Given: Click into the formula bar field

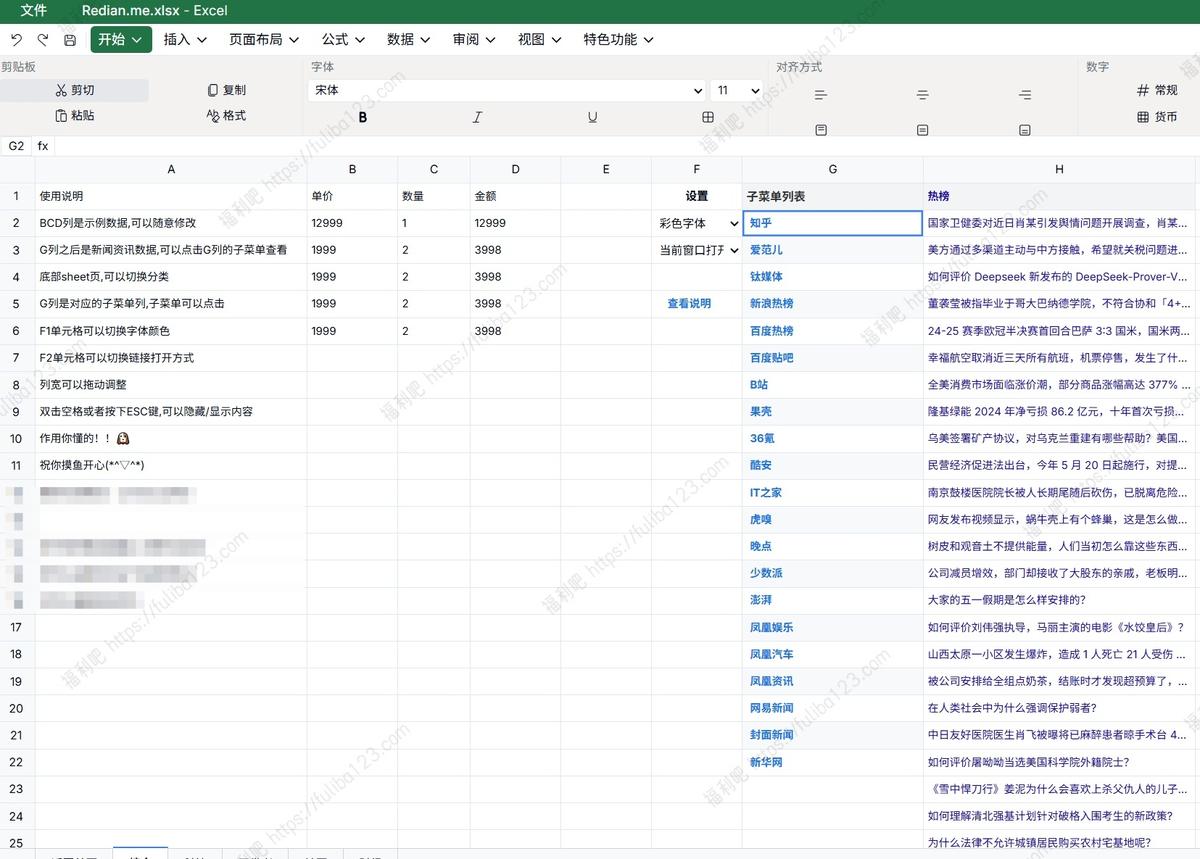Looking at the screenshot, I should 625,146.
